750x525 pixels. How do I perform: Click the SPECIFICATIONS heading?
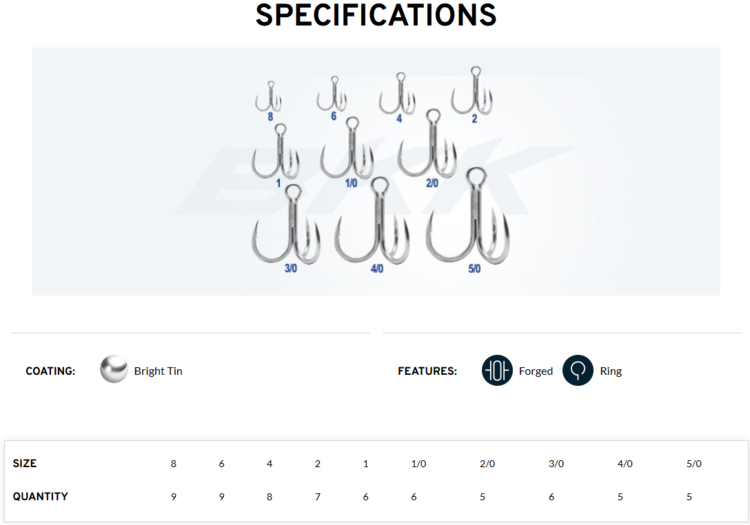[x=375, y=15]
